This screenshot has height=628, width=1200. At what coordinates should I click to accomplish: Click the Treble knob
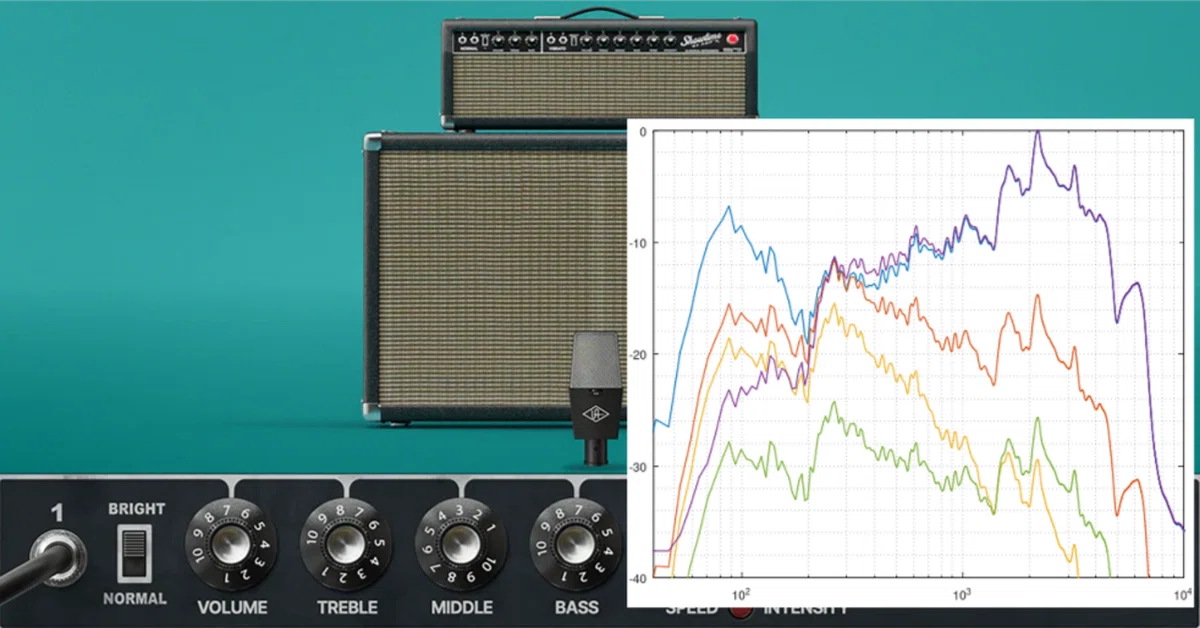[x=347, y=544]
